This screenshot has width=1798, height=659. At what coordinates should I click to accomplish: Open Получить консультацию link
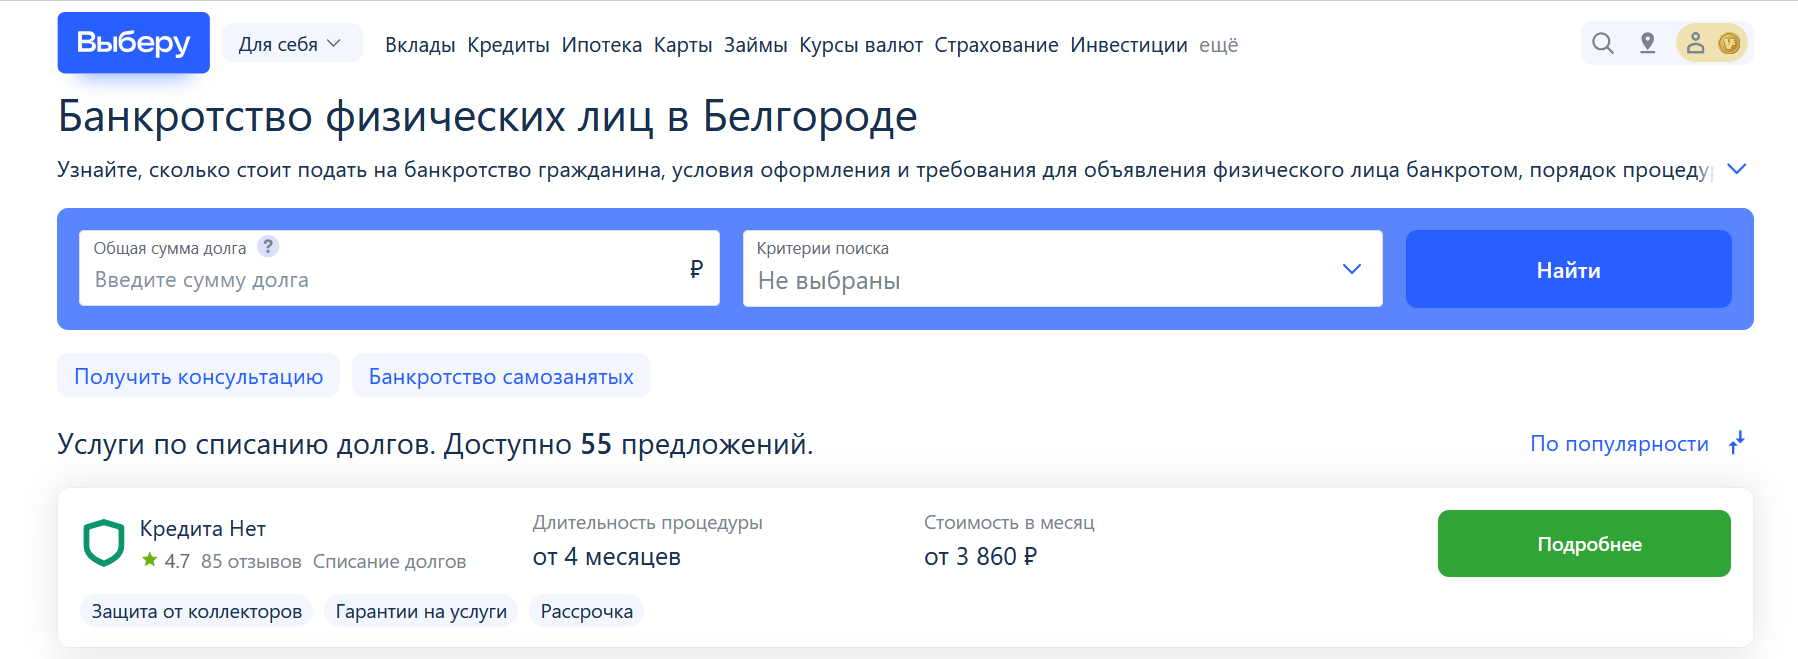point(198,376)
